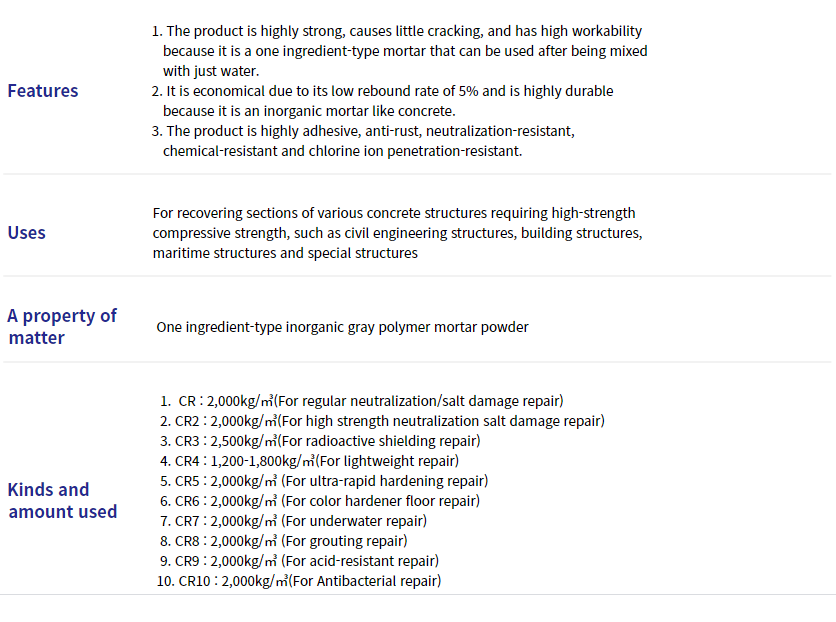Viewport: 836px width, 622px height.
Task: Select the CR7 underwater repair line
Action: [293, 521]
